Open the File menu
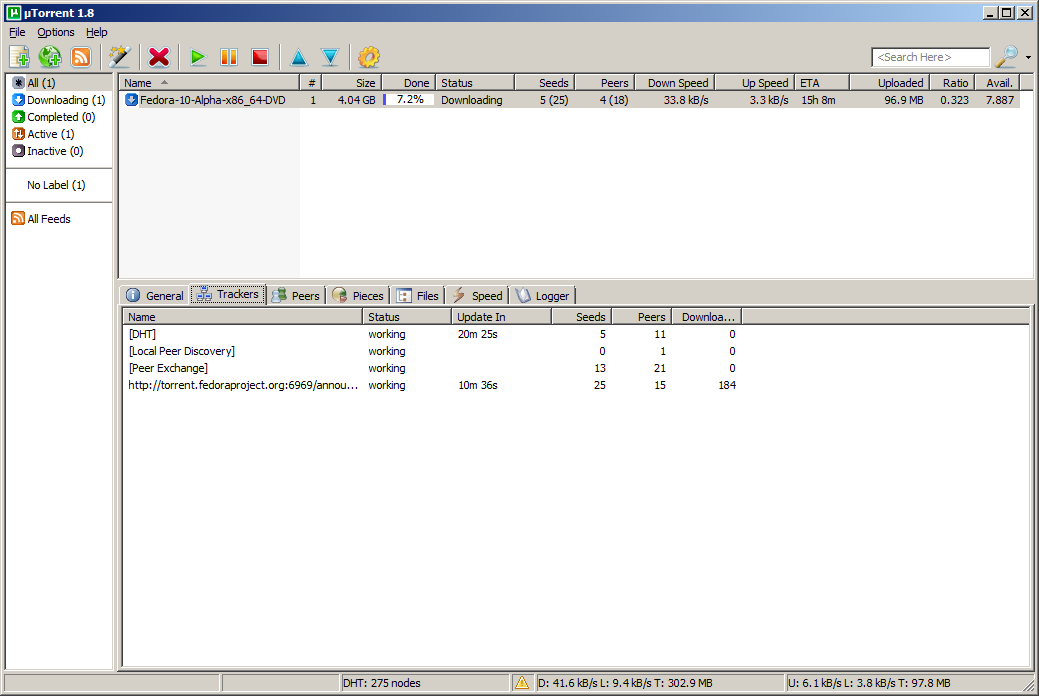This screenshot has width=1039, height=696. coord(17,32)
